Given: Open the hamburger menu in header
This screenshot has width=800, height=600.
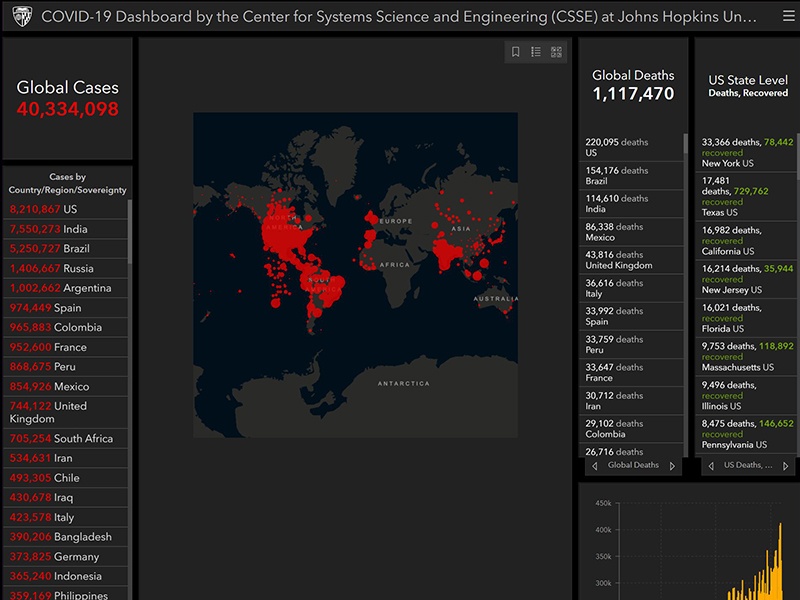Looking at the screenshot, I should 789,16.
